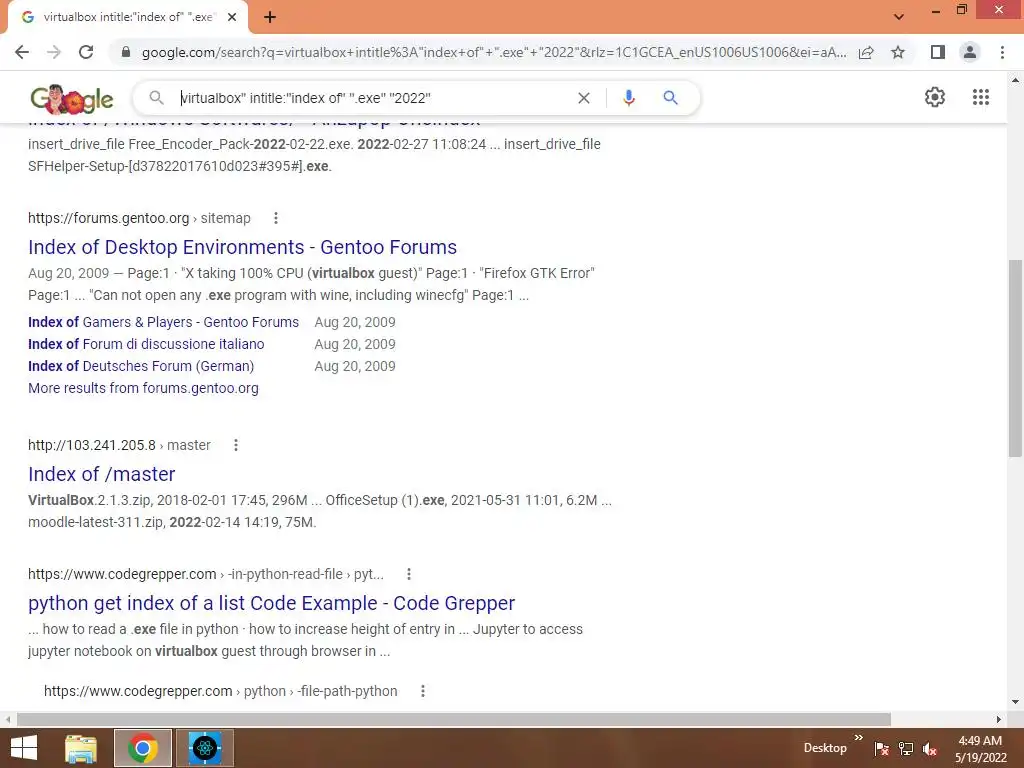Open options for codegrepper file-path-python result
The width and height of the screenshot is (1024, 768).
[x=423, y=691]
